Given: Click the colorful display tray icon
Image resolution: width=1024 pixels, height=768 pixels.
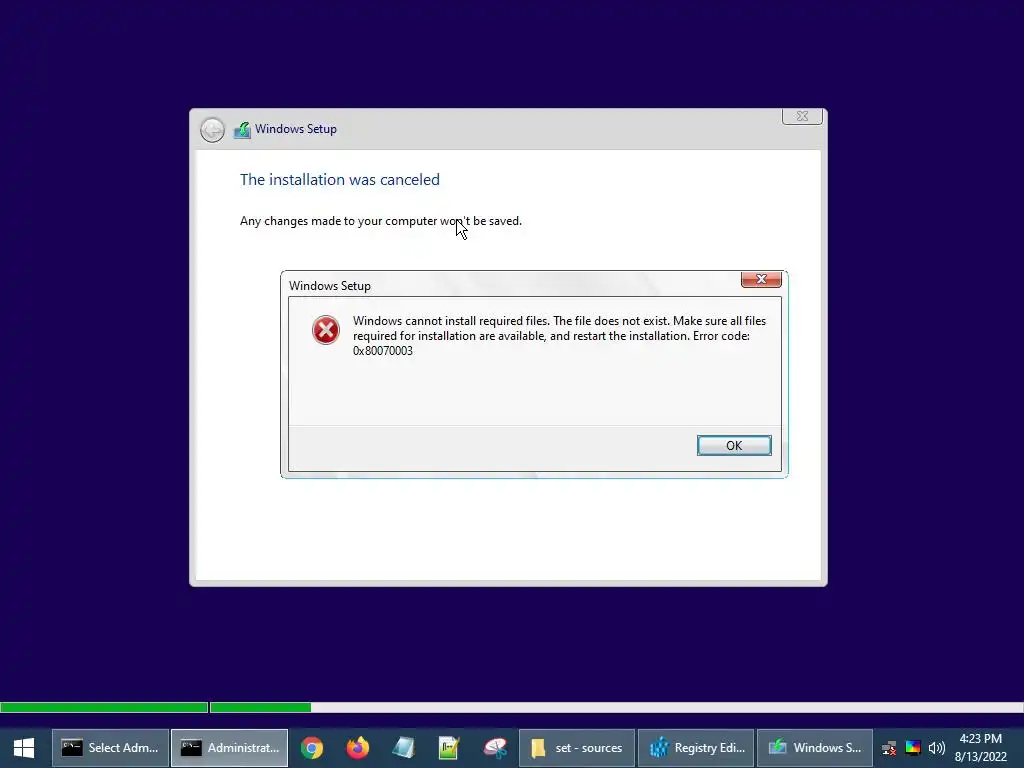Looking at the screenshot, I should tap(913, 748).
